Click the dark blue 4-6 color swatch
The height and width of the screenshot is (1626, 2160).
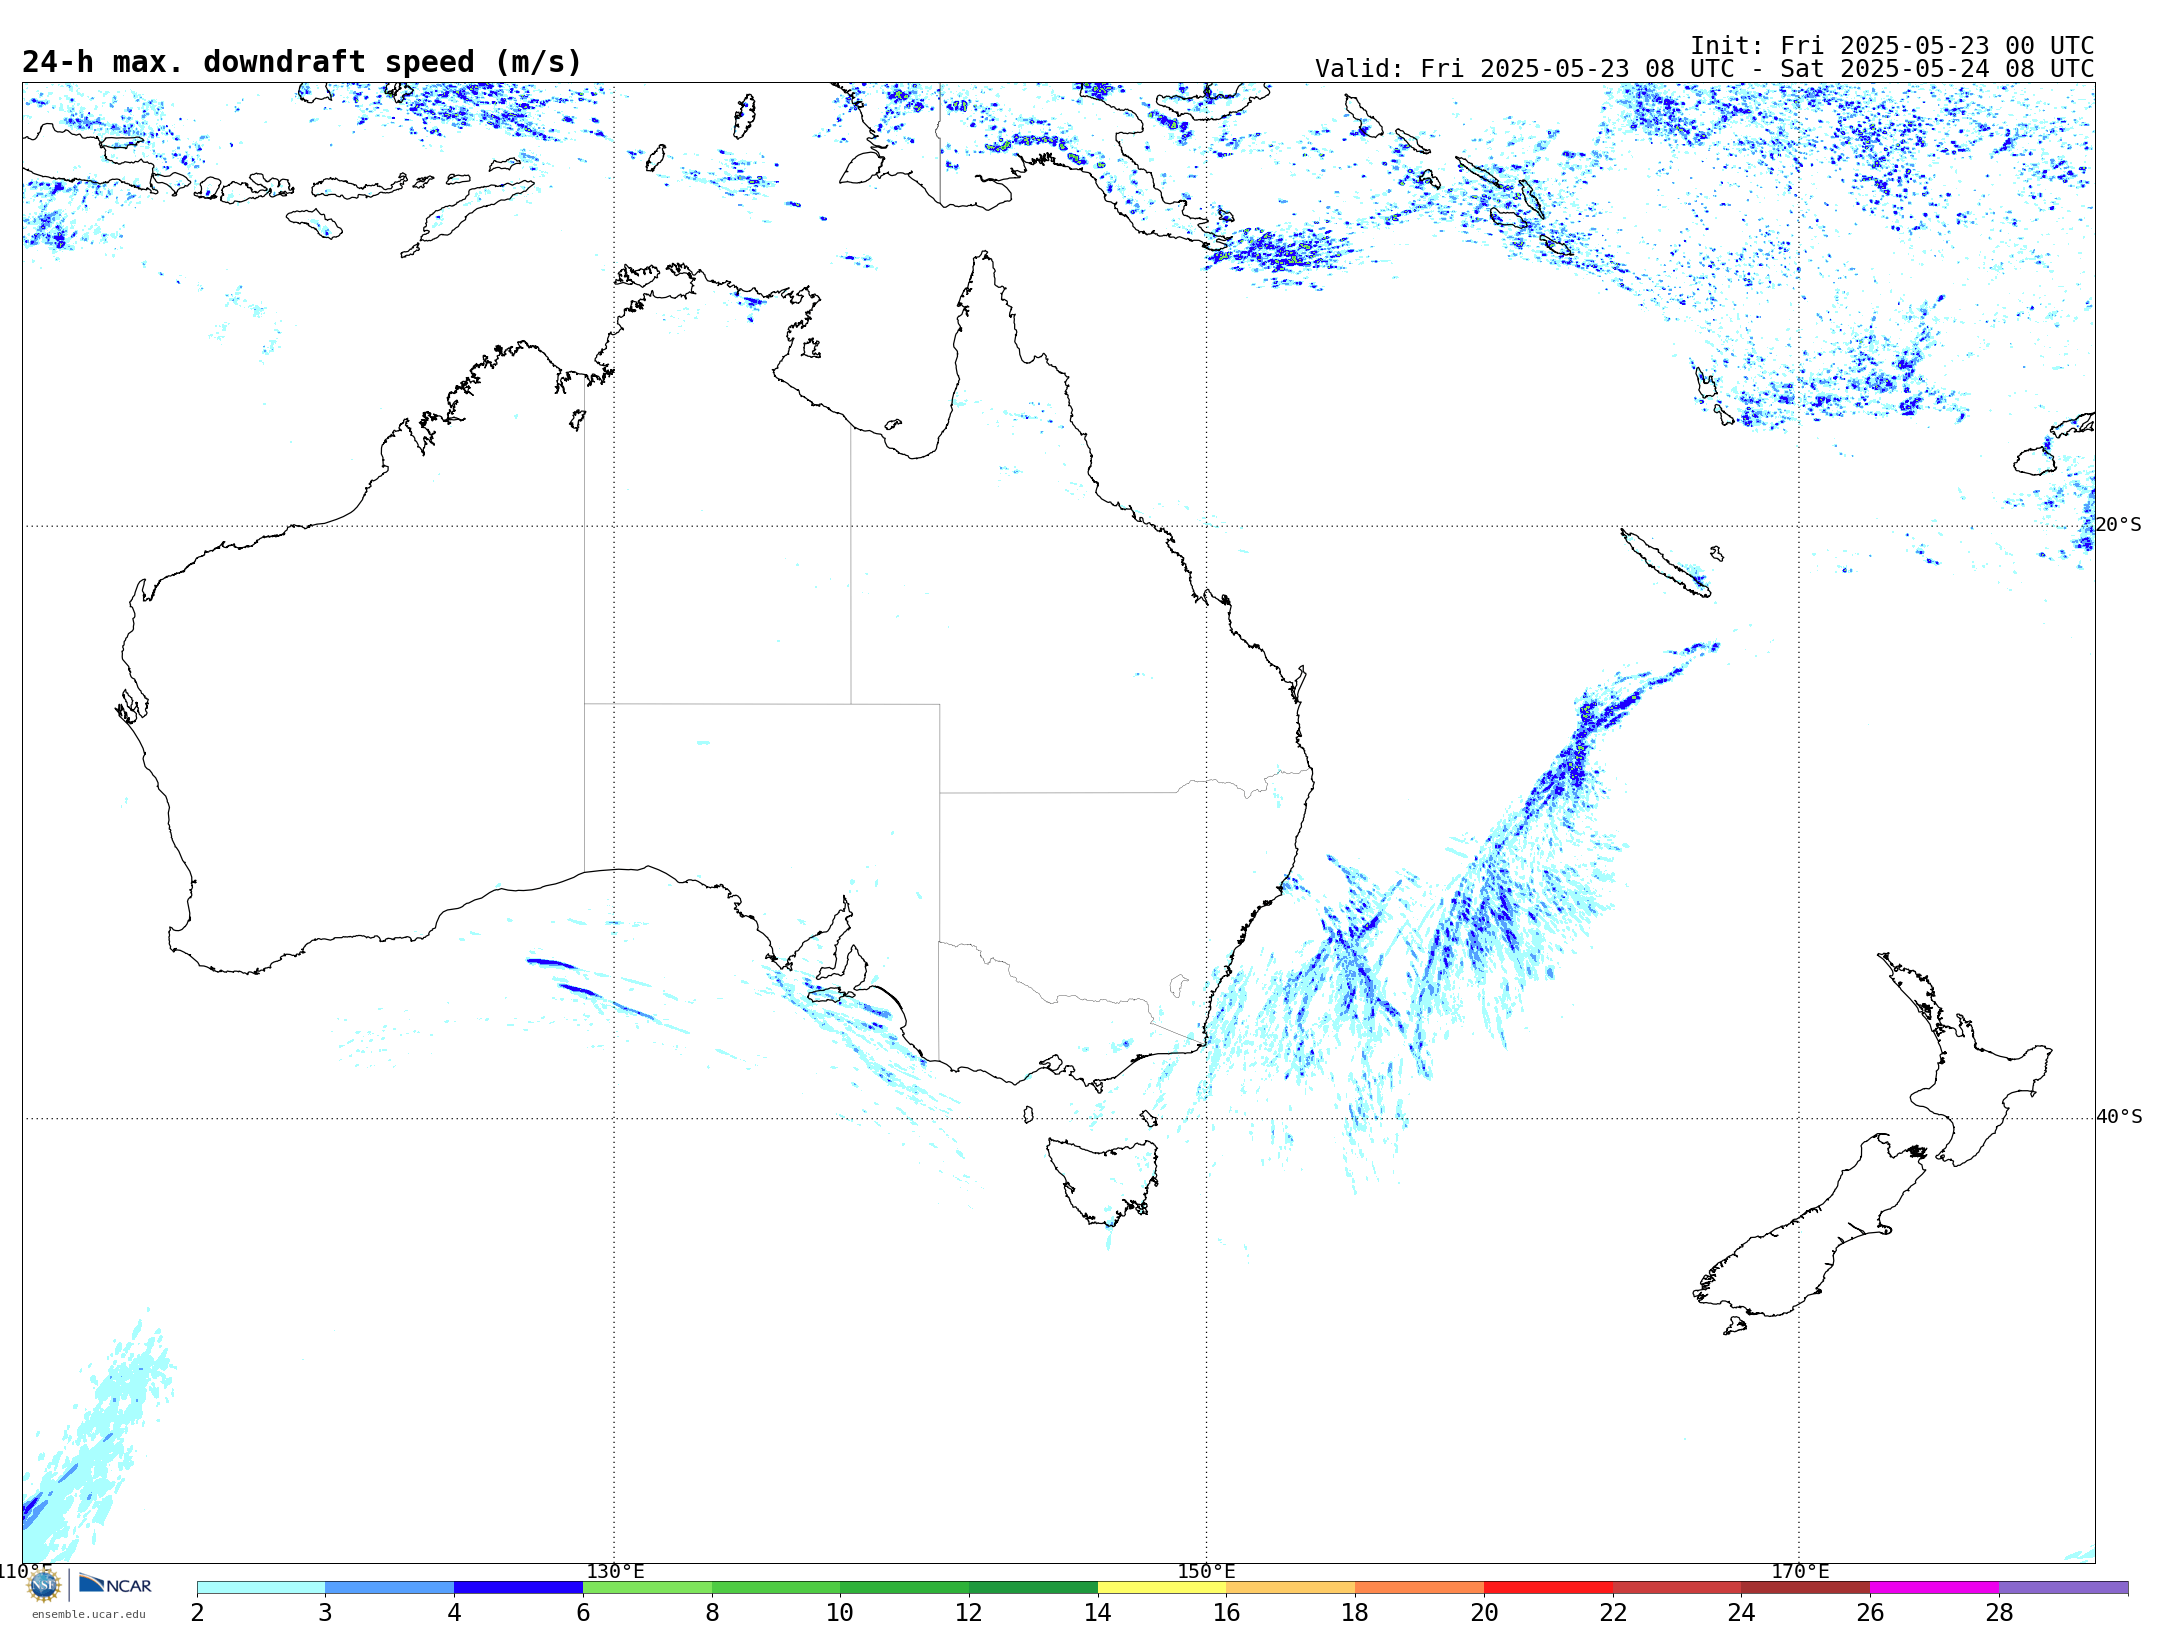(x=518, y=1587)
